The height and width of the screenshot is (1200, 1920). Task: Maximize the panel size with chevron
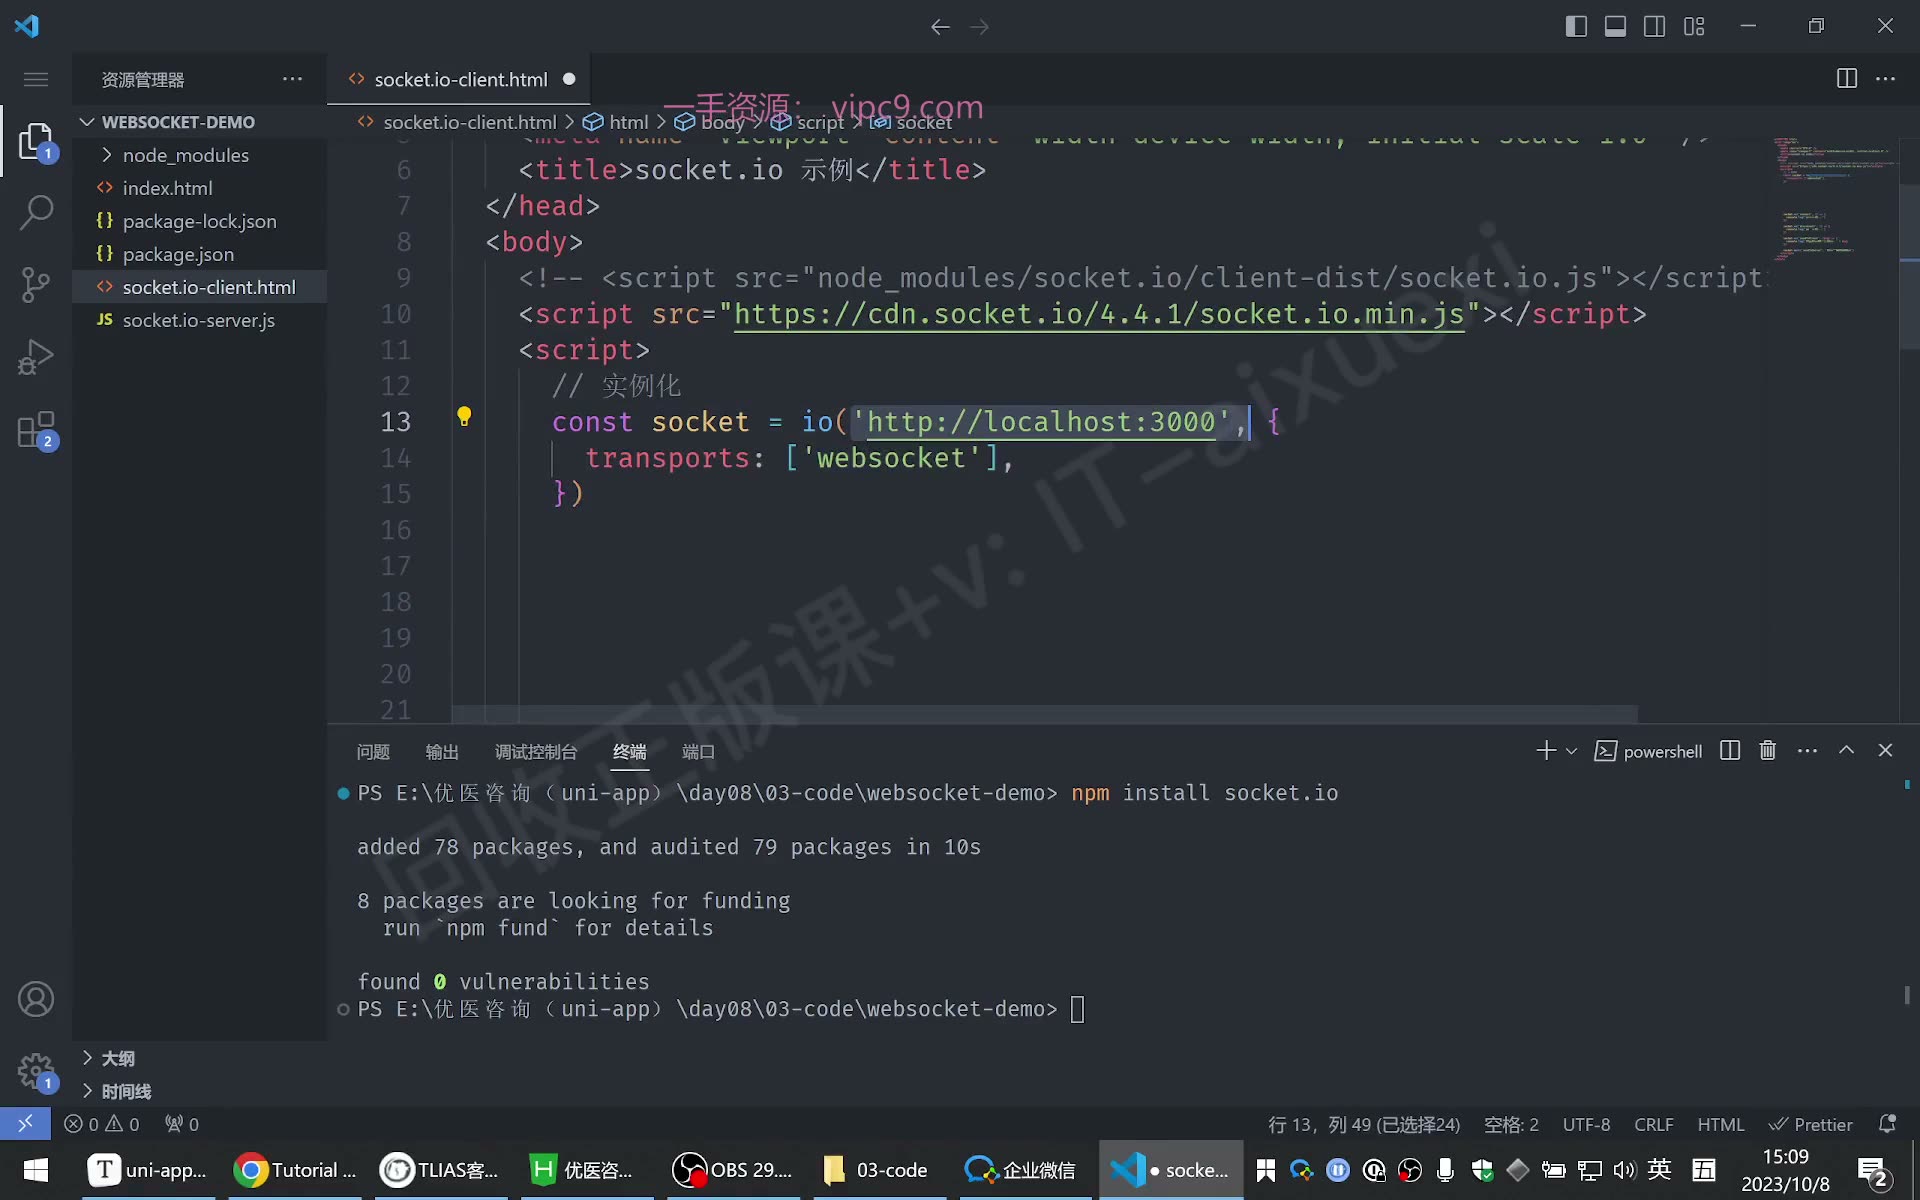(1847, 750)
